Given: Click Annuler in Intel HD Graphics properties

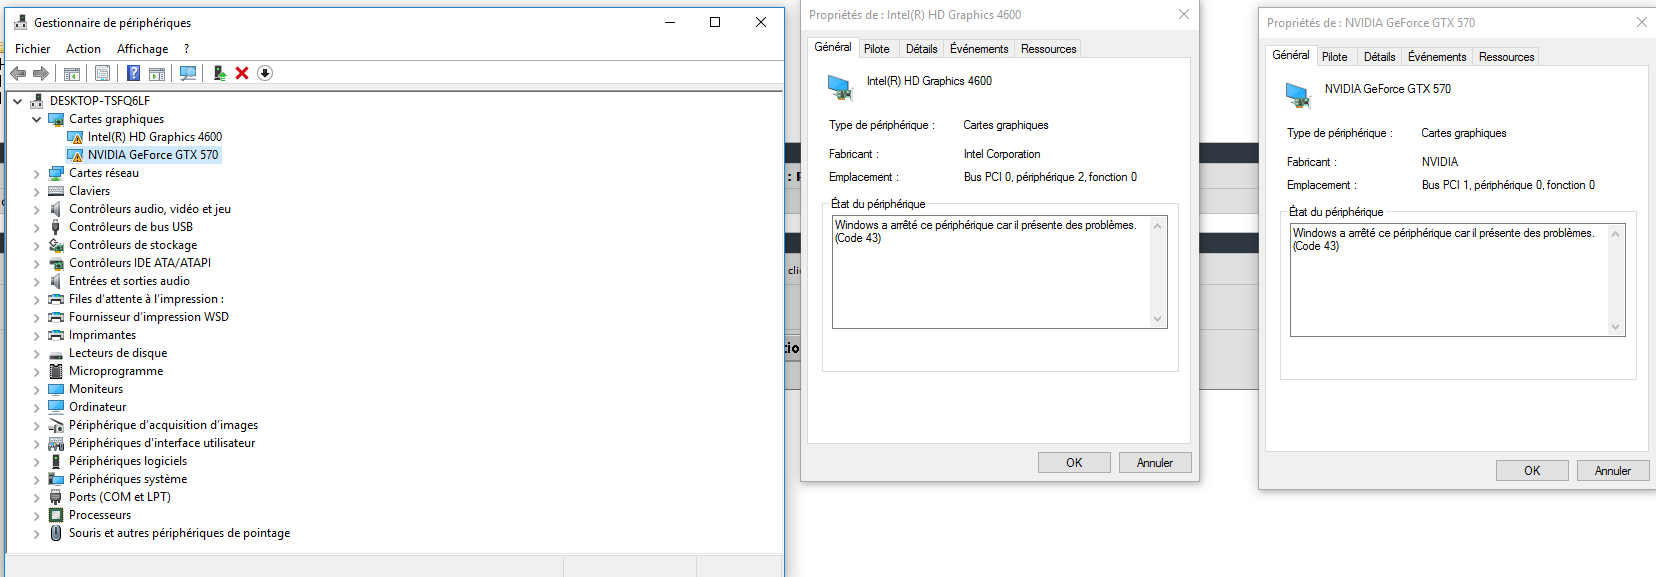Looking at the screenshot, I should tap(1155, 462).
